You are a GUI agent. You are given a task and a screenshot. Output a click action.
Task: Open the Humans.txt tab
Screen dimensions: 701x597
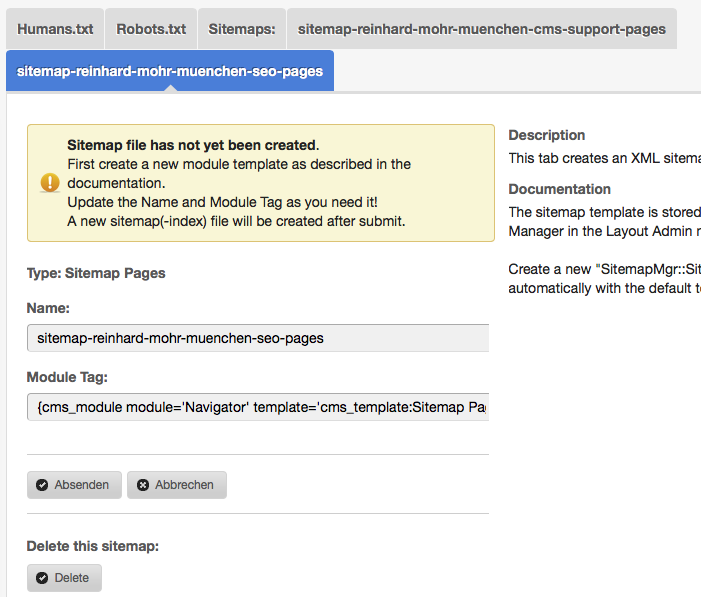click(55, 29)
